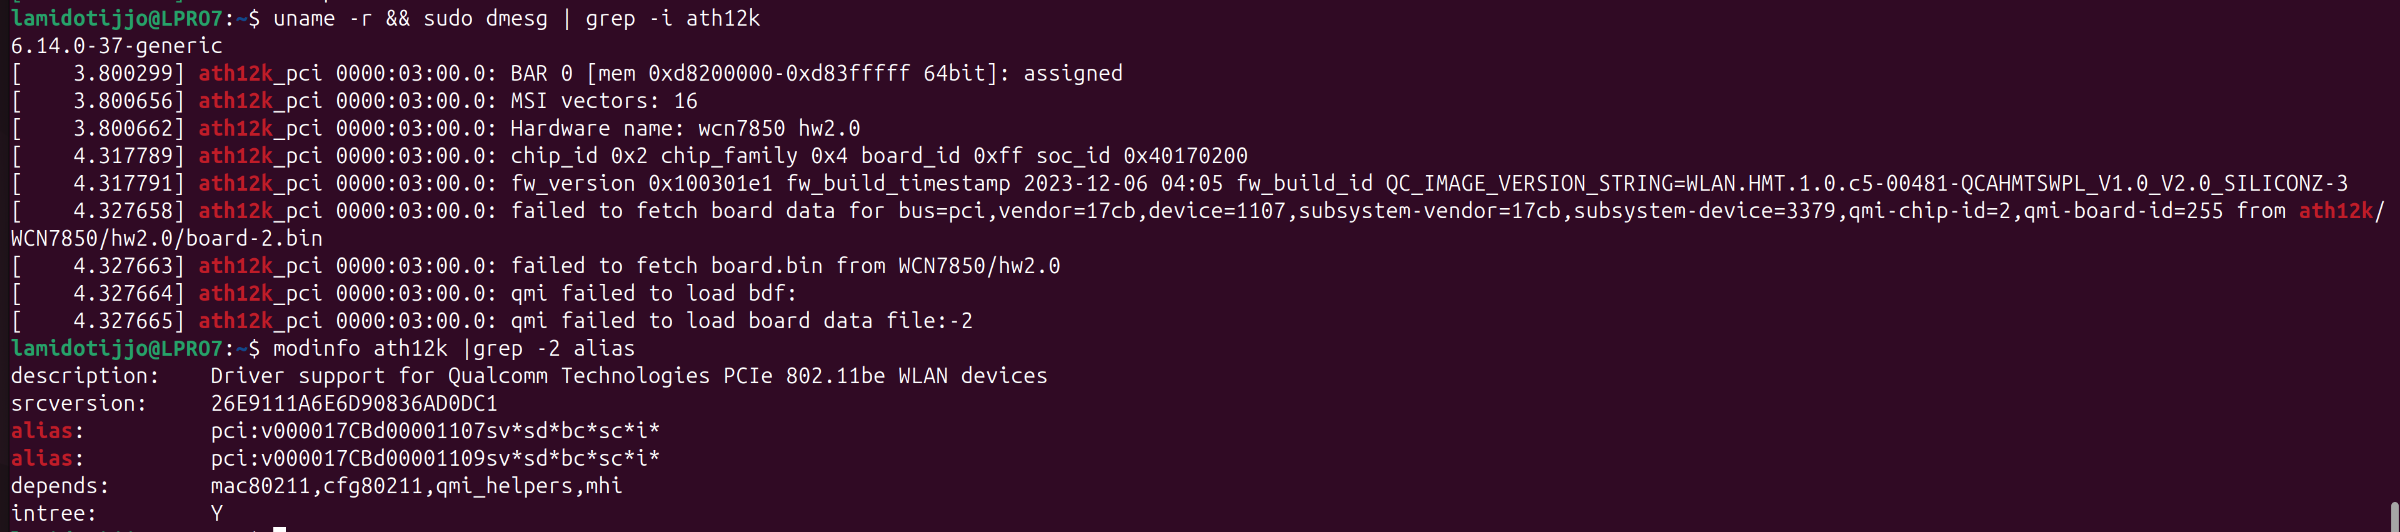The height and width of the screenshot is (532, 2400).
Task: Click the 'modinfo ath12k' command text
Action: click(x=360, y=349)
